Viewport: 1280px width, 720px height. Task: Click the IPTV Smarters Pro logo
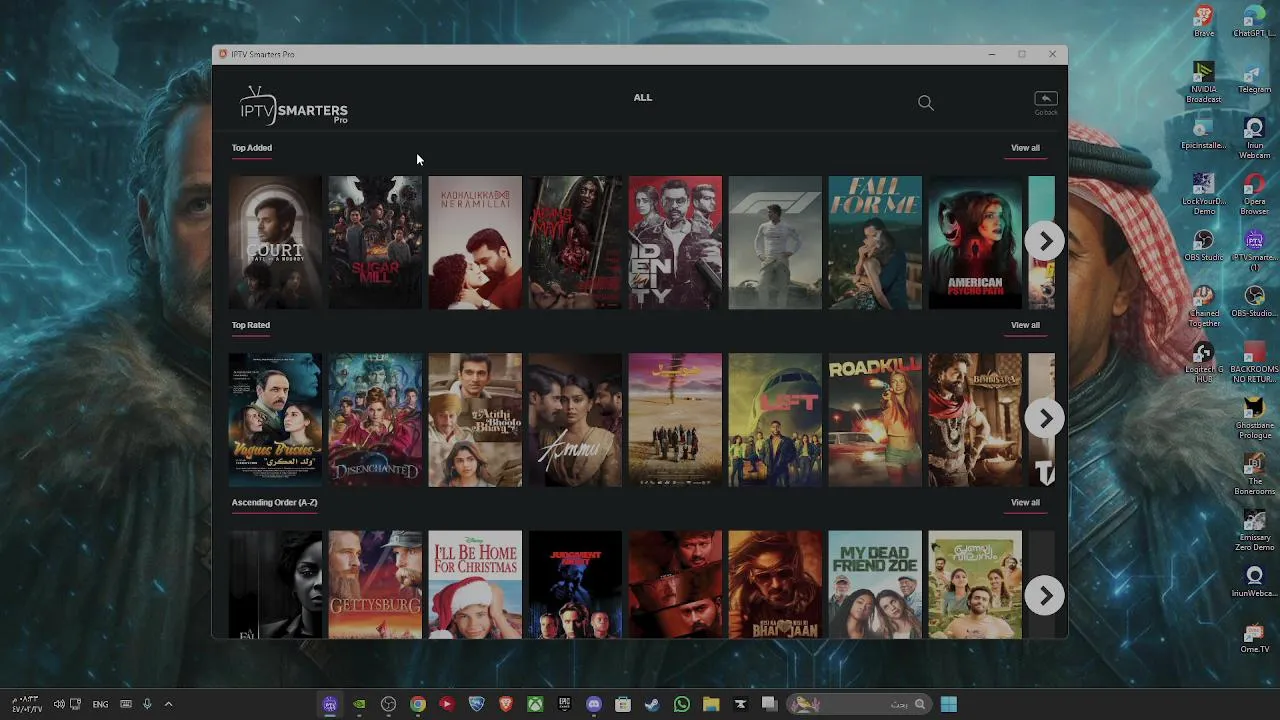(x=294, y=105)
